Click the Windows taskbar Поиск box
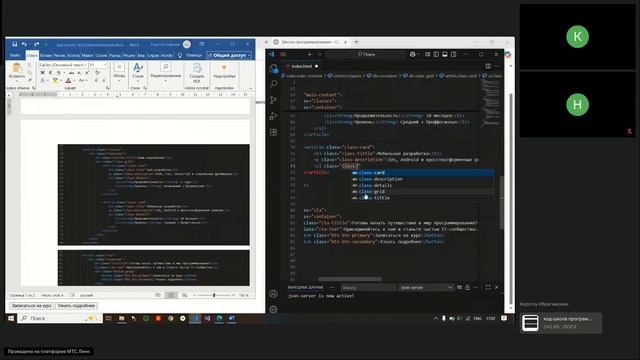640x360 pixels. point(60,318)
